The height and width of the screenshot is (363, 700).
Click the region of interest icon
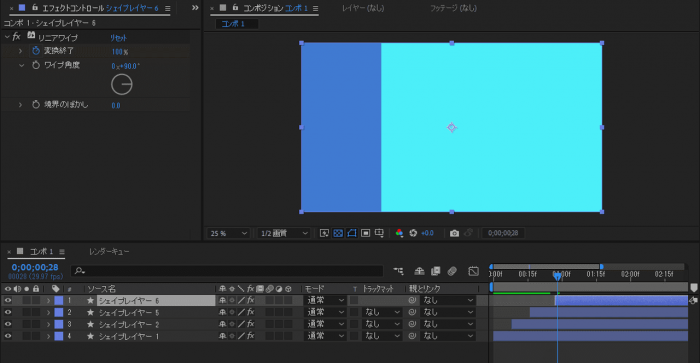[x=366, y=233]
